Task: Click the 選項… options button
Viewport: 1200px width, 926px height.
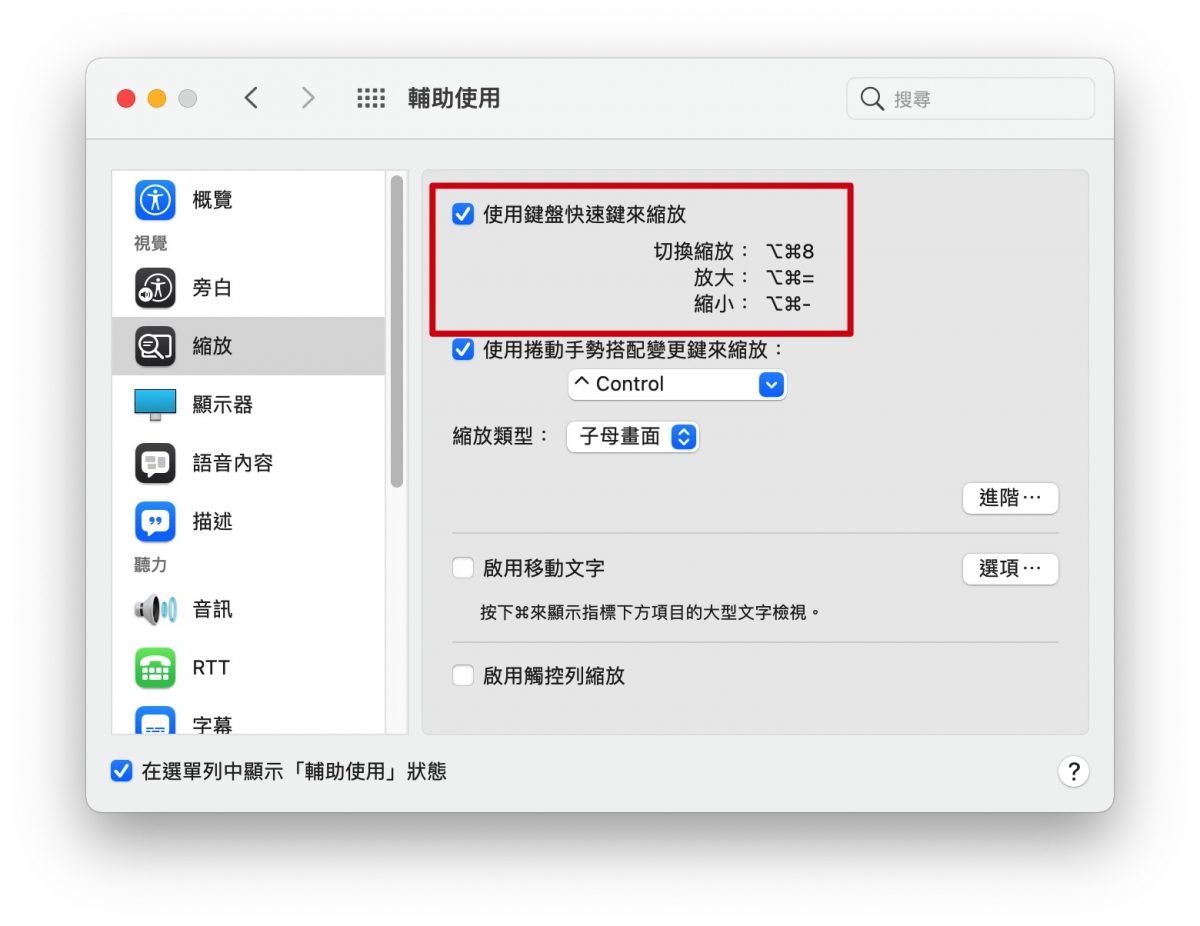Action: point(1010,569)
